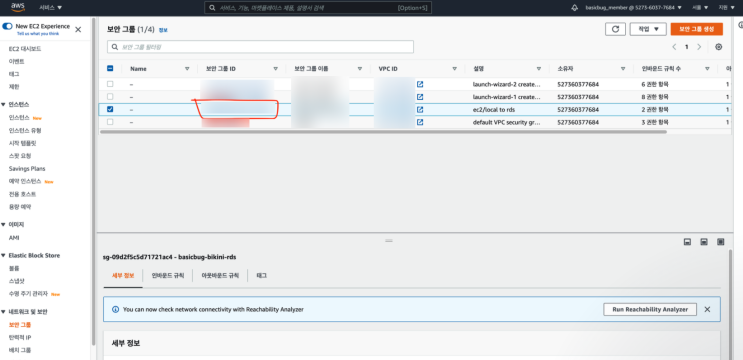This screenshot has height=360, width=743.
Task: Open the basicbug_member account dropdown
Action: pyautogui.click(x=634, y=8)
